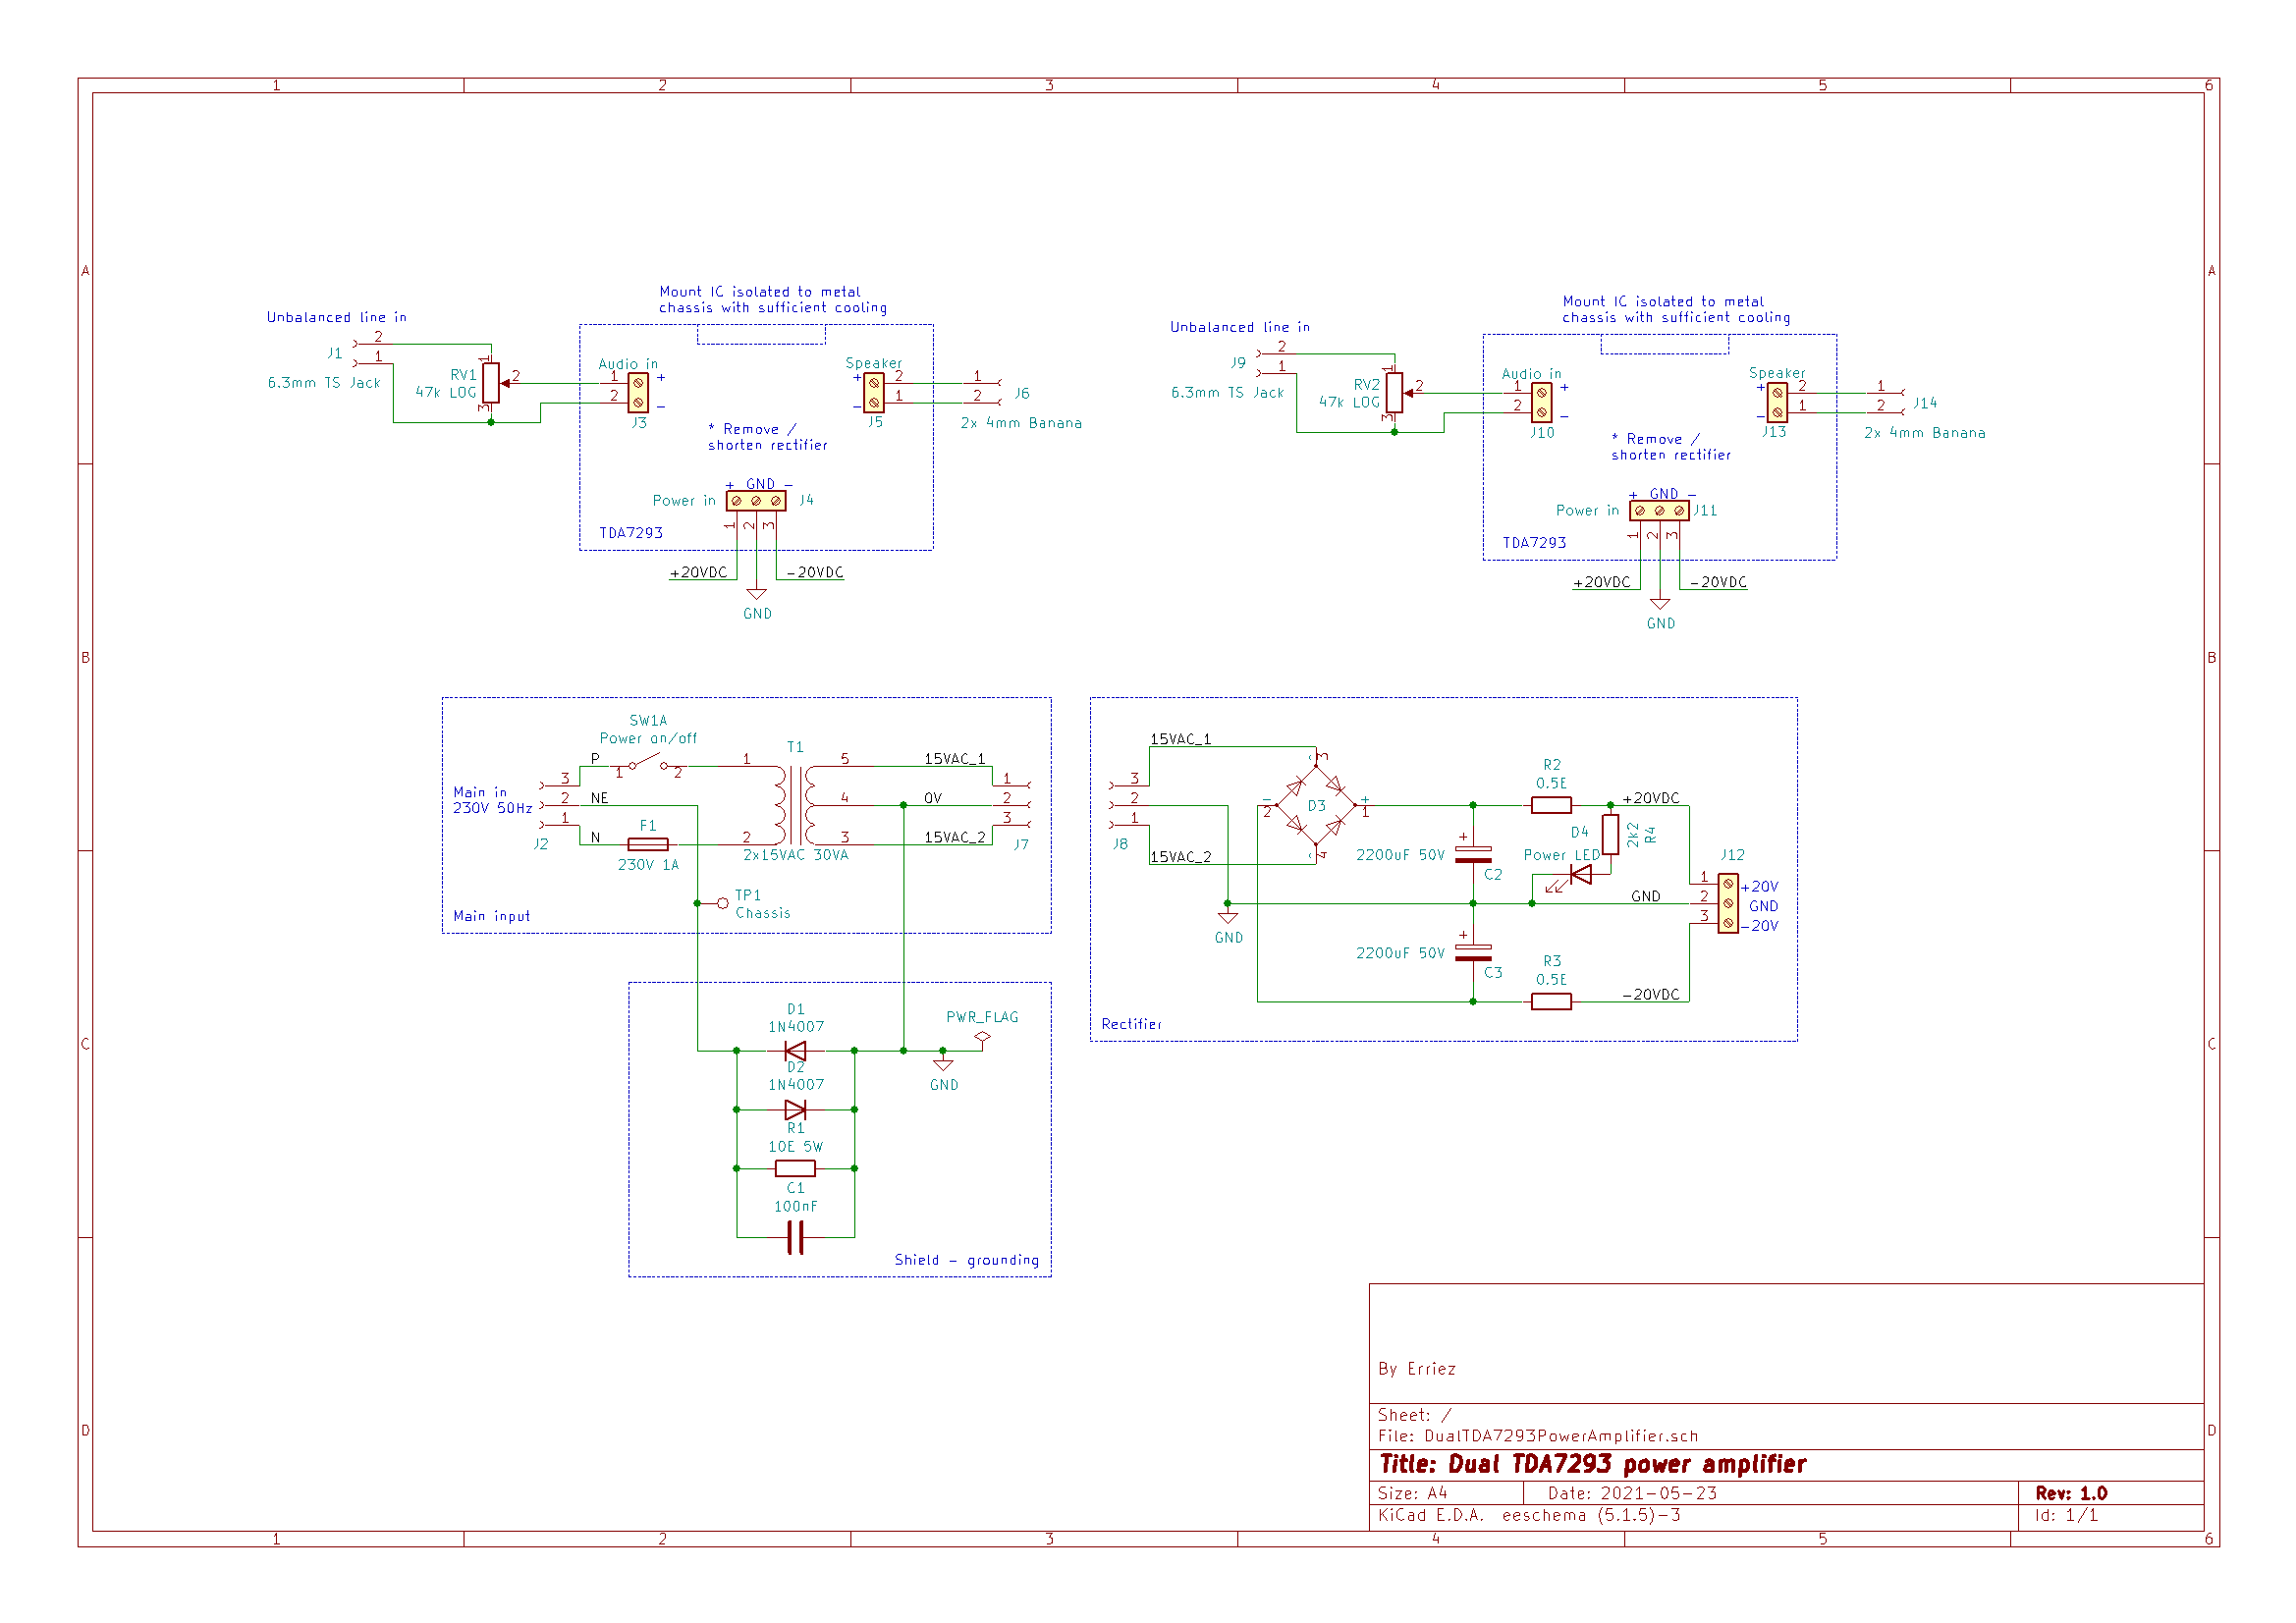Click the TP1 Chassis test point
This screenshot has width=2296, height=1623.
click(722, 904)
